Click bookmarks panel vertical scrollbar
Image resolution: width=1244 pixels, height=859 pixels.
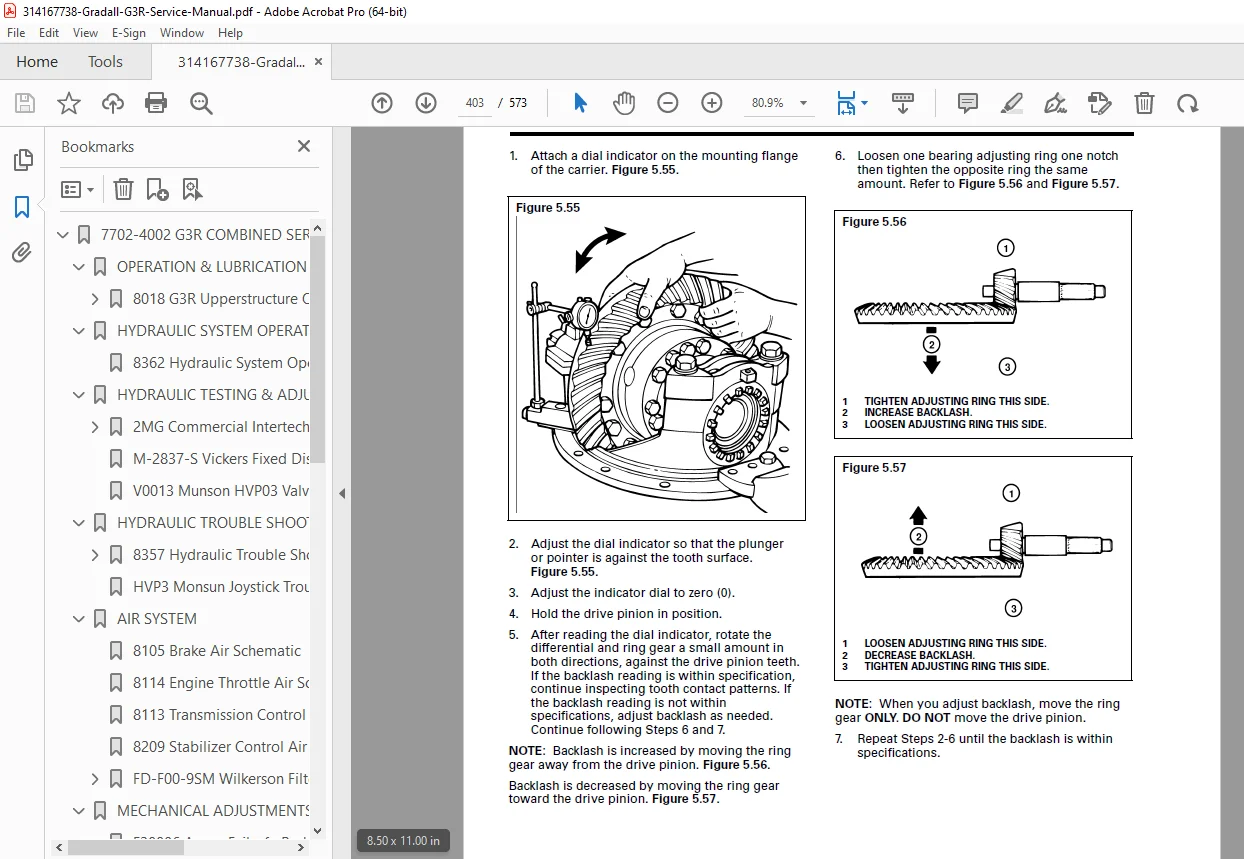[318, 350]
